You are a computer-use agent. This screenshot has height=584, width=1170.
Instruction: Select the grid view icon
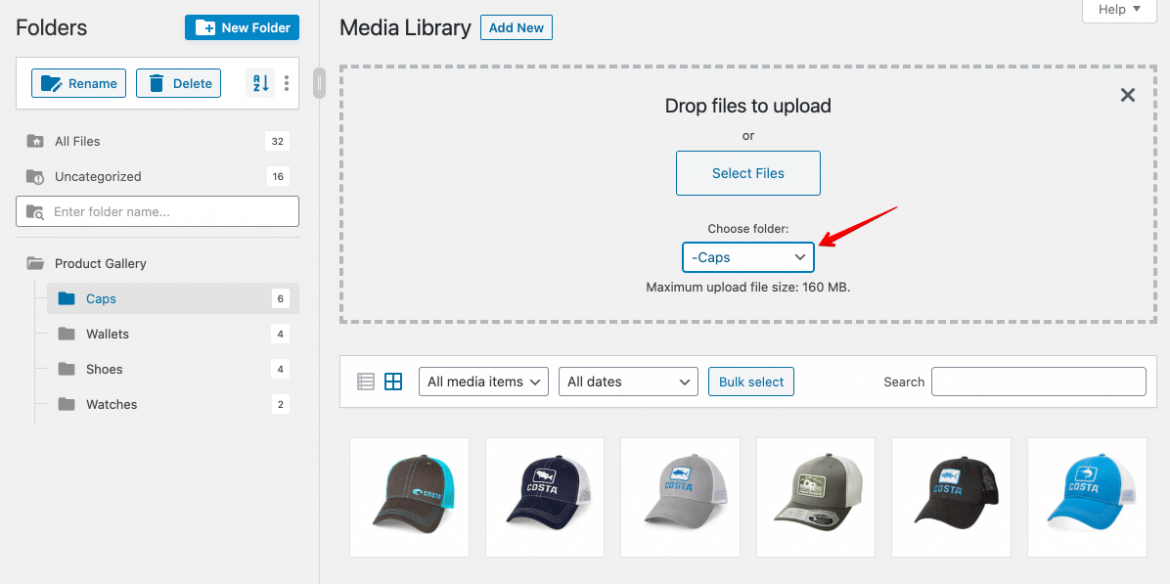point(393,381)
